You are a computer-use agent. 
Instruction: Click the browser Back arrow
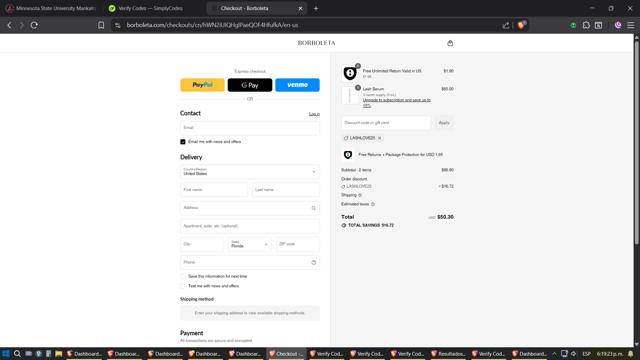coord(9,25)
